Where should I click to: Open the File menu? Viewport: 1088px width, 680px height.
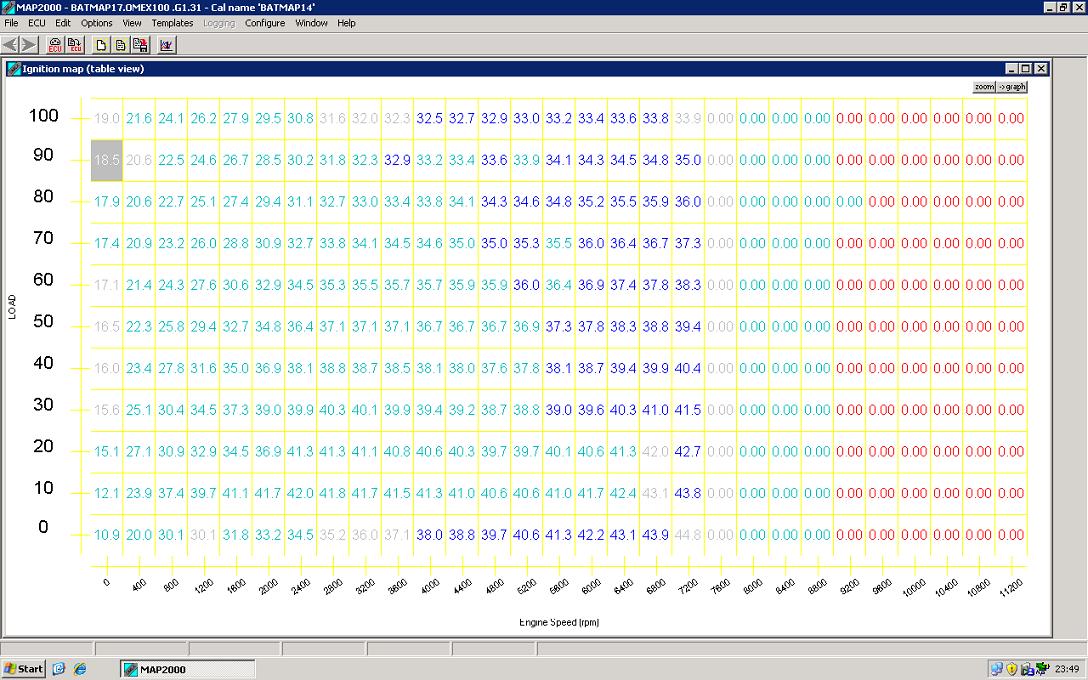click(x=12, y=23)
